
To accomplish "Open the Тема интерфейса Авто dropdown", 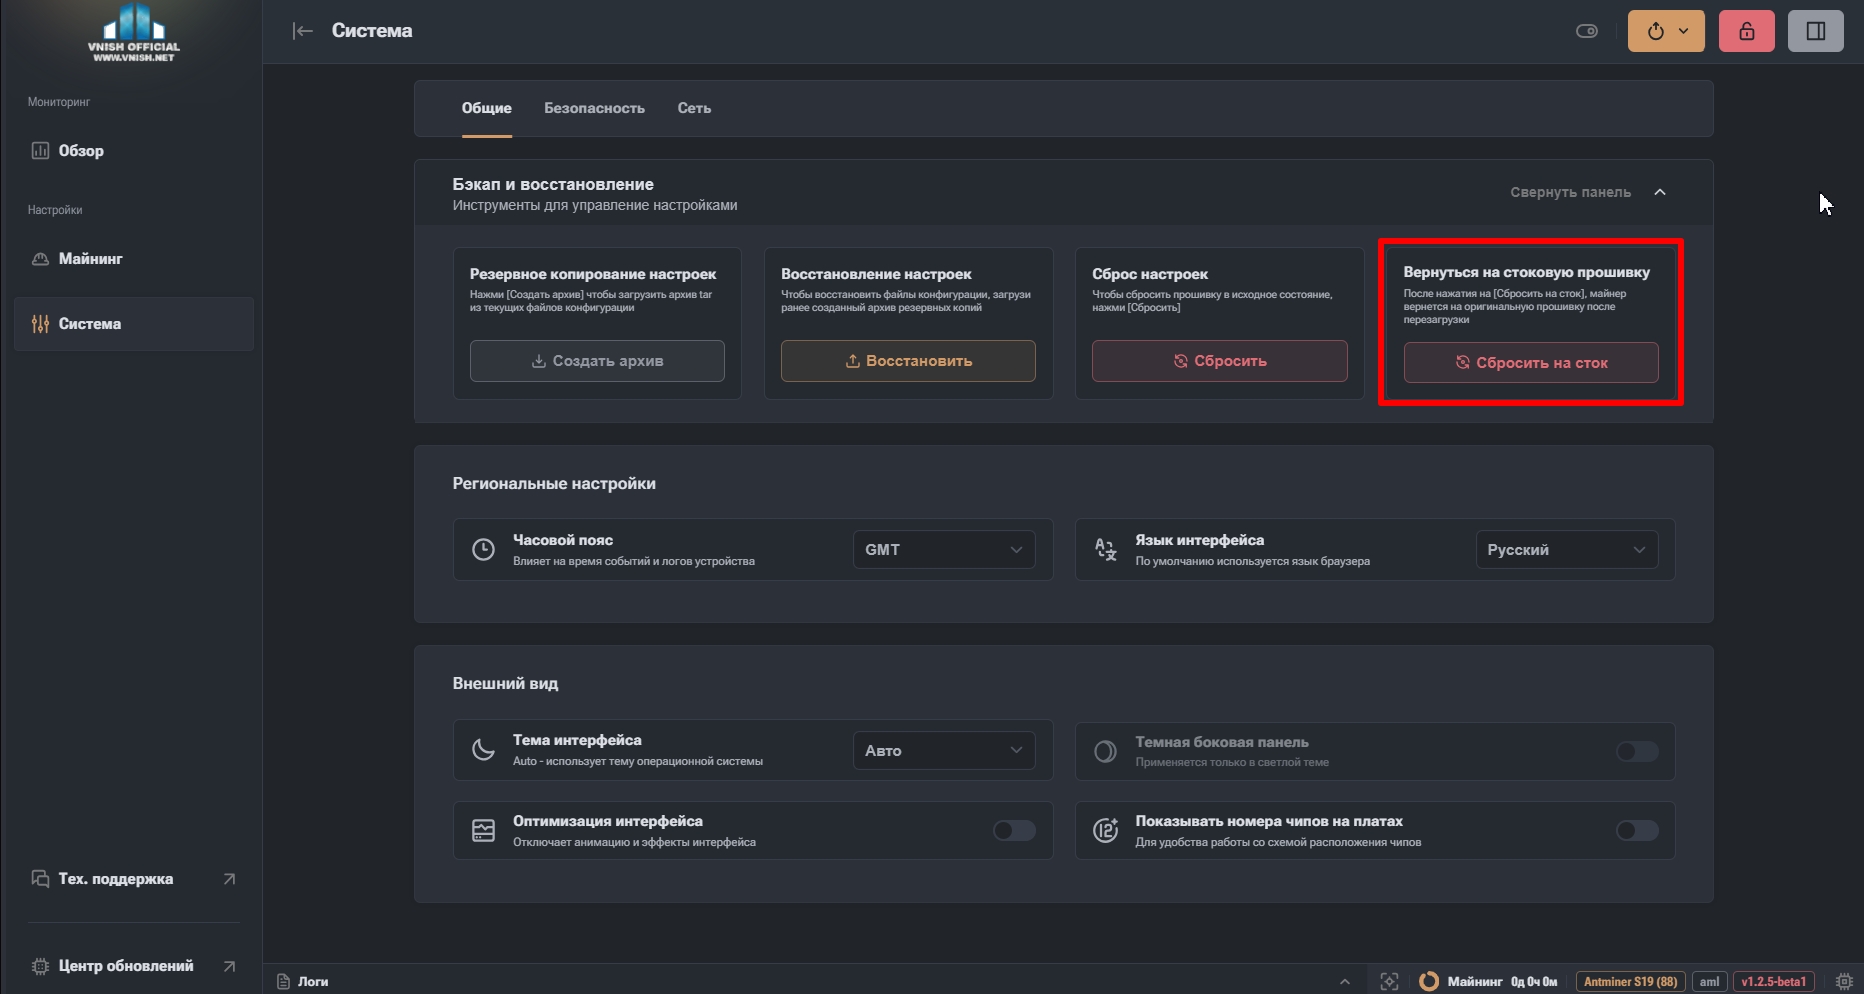I will 943,751.
